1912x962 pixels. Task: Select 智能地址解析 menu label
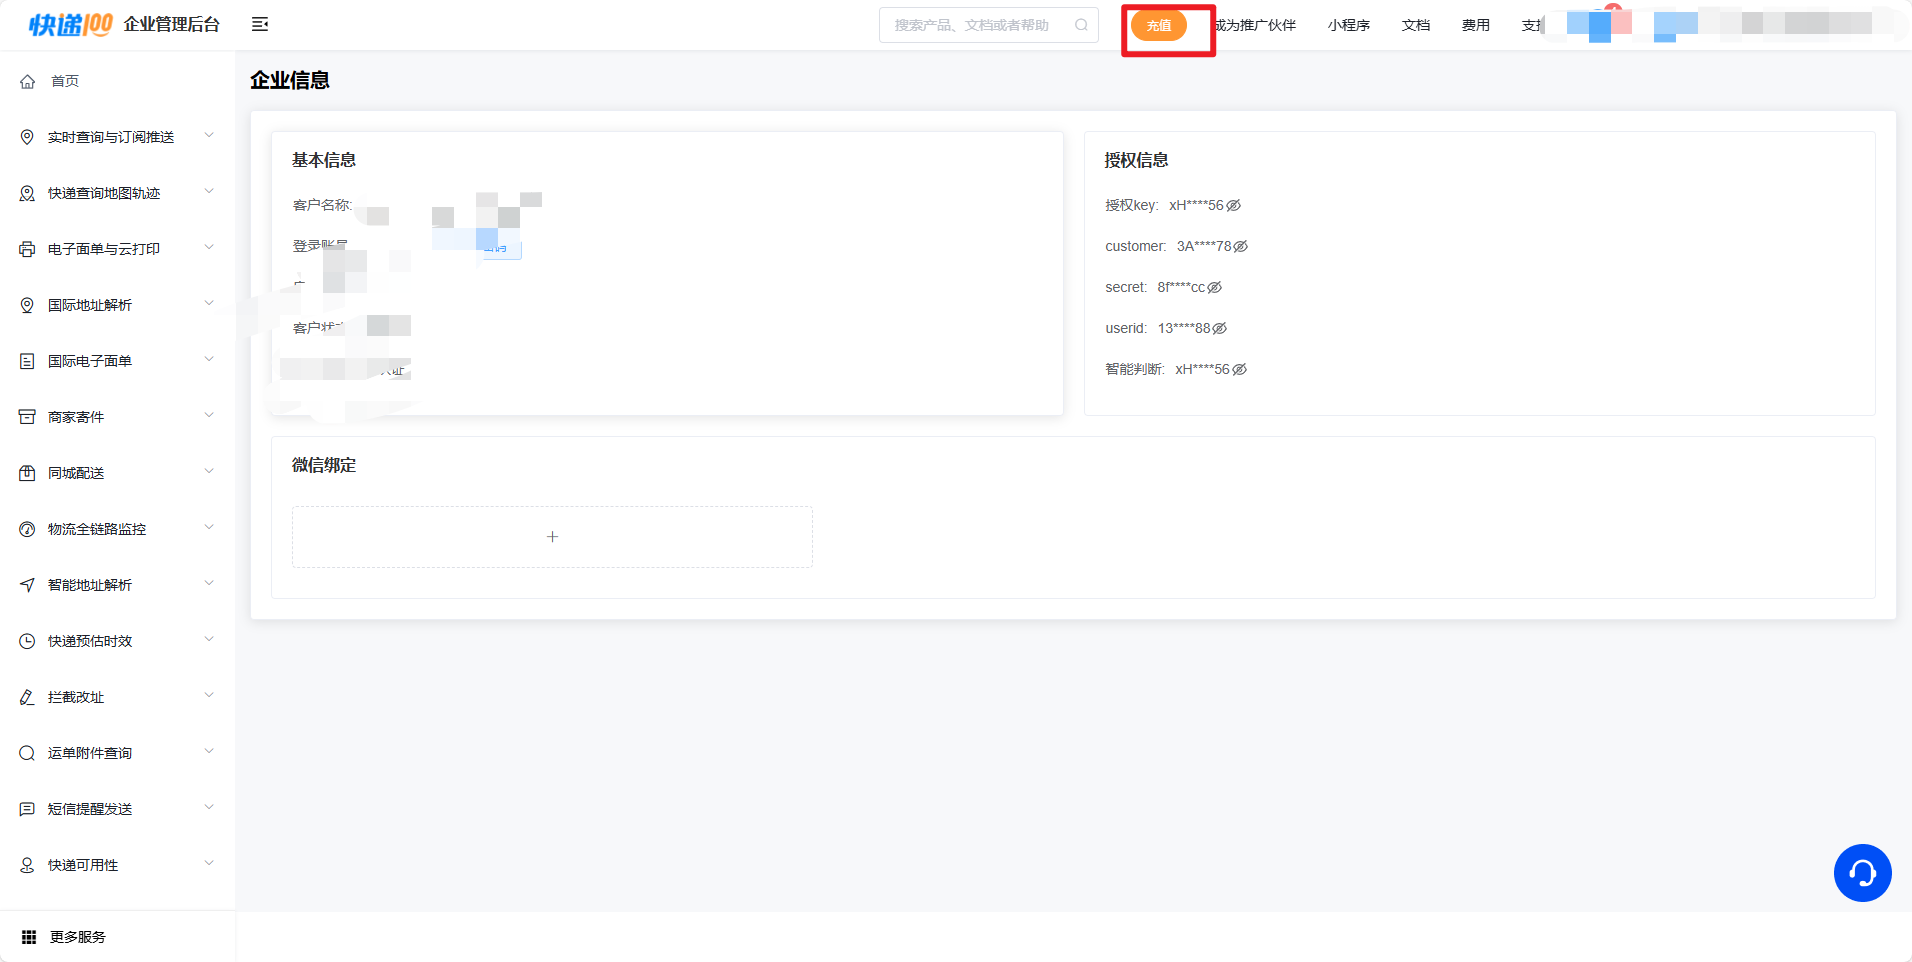90,585
